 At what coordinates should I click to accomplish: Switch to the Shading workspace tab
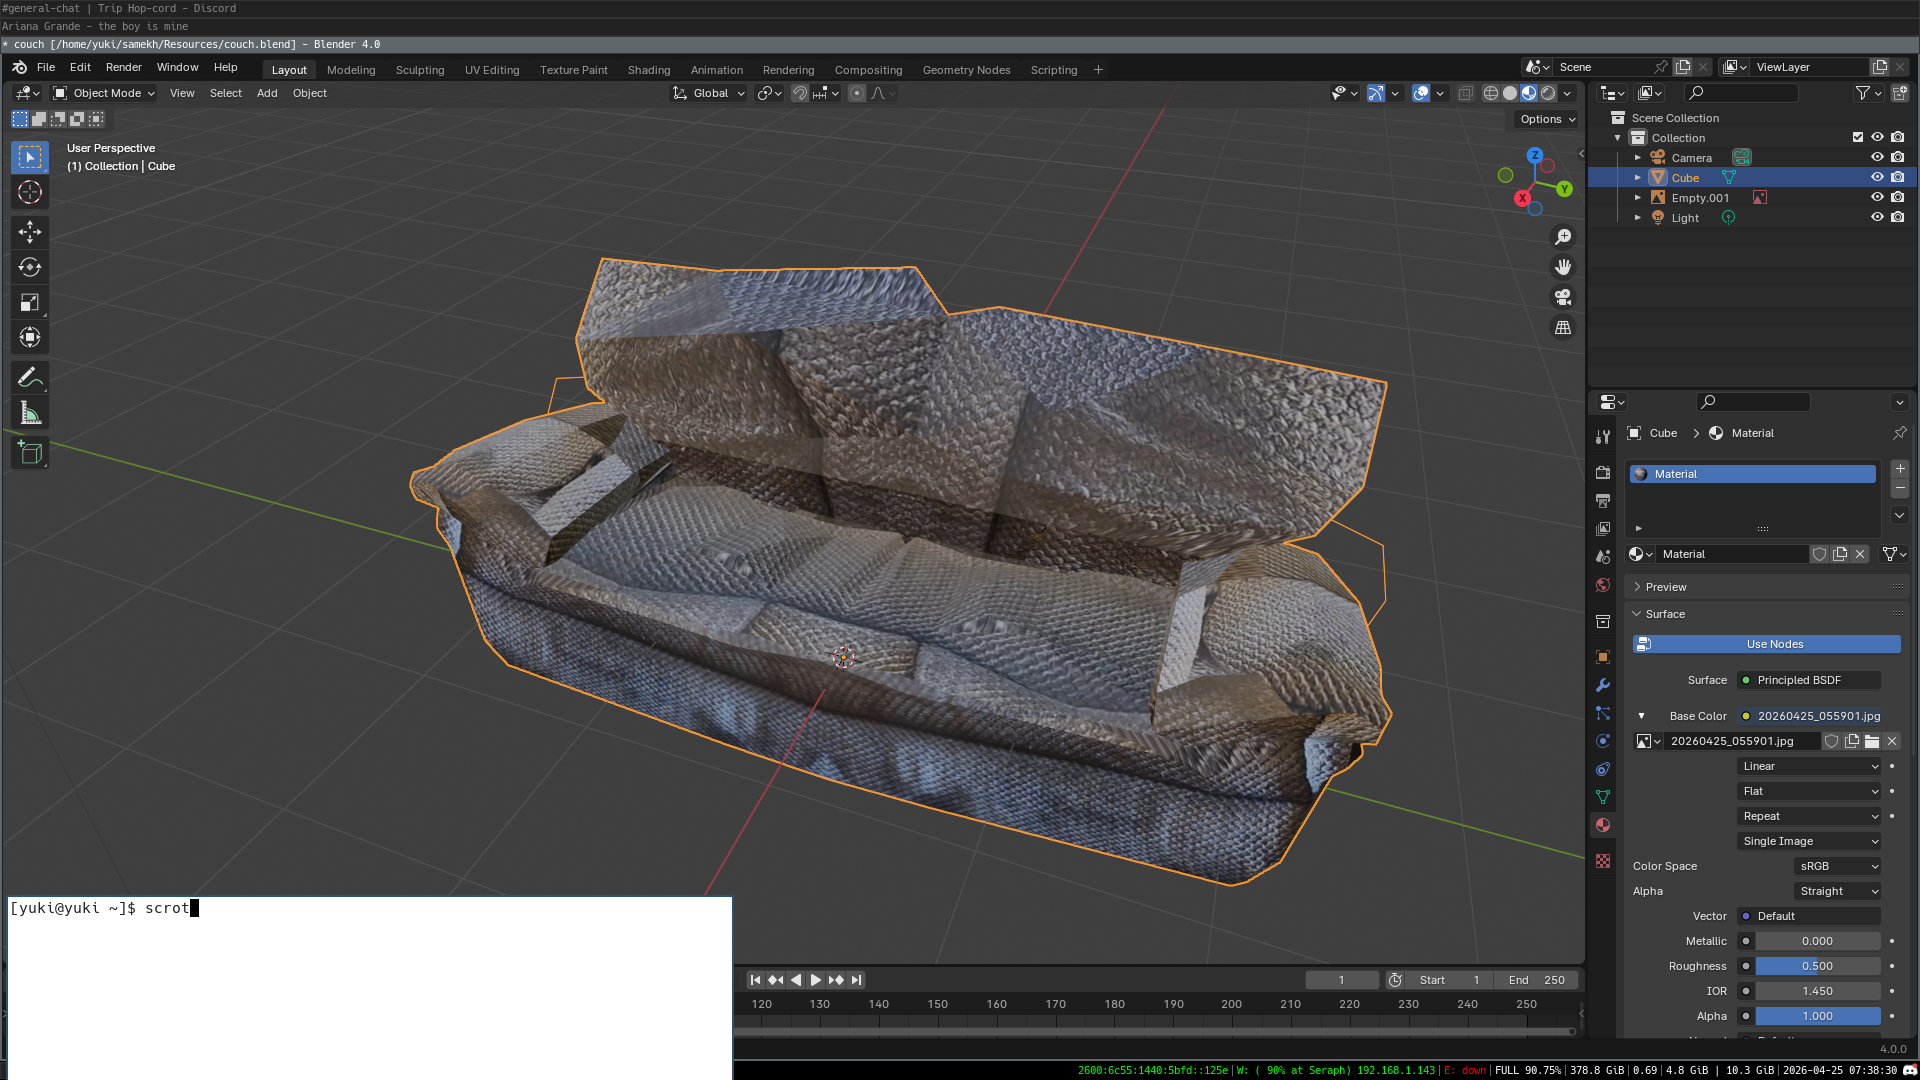pyautogui.click(x=648, y=70)
